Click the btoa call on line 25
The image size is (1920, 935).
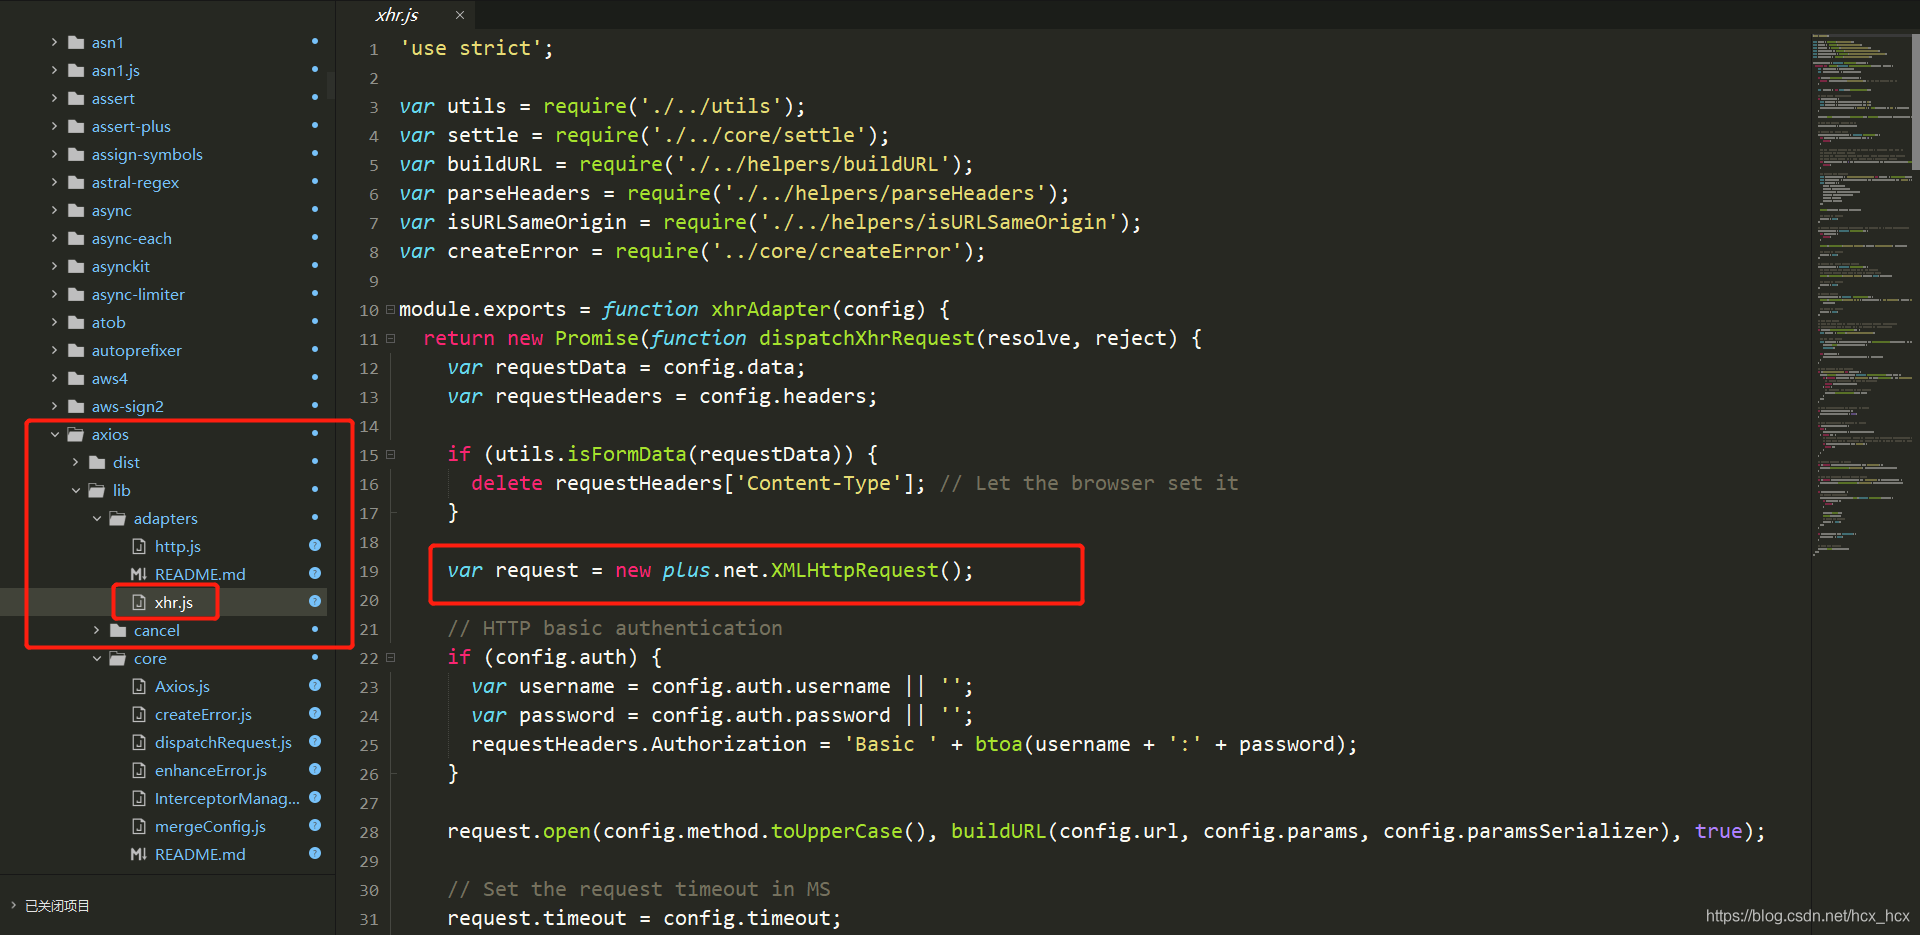click(999, 744)
